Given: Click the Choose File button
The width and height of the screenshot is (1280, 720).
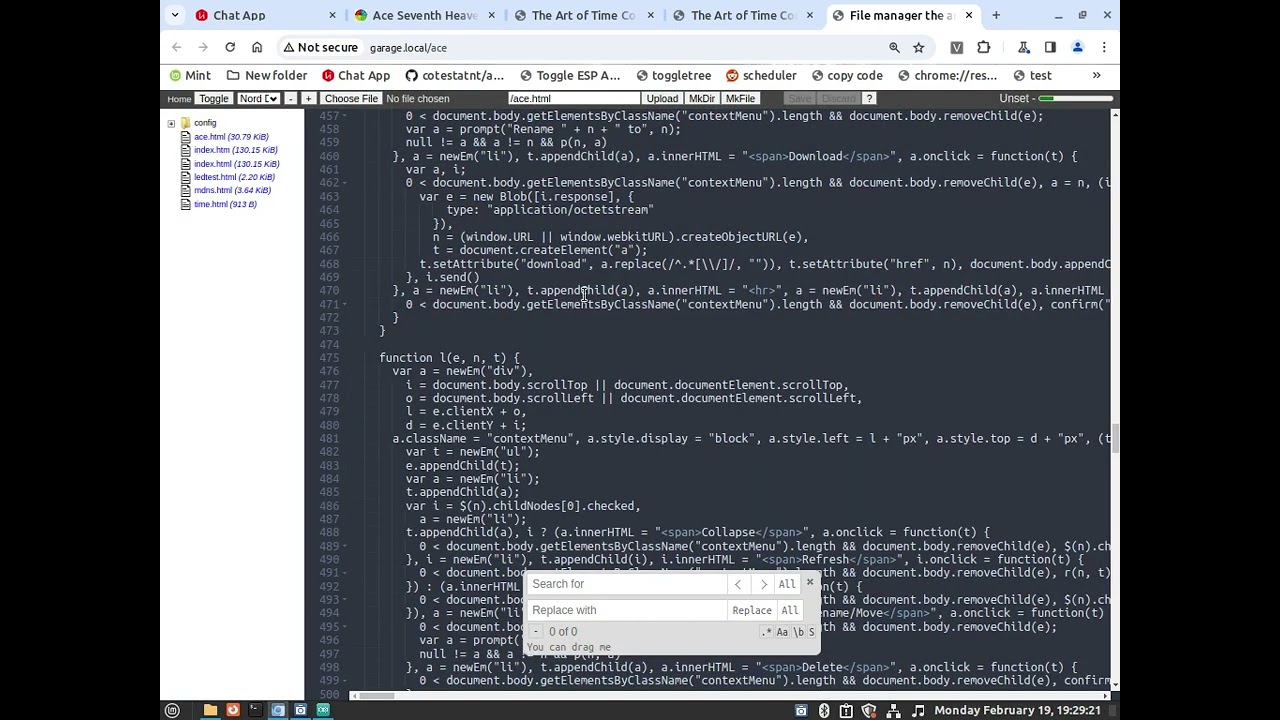Looking at the screenshot, I should tap(351, 99).
